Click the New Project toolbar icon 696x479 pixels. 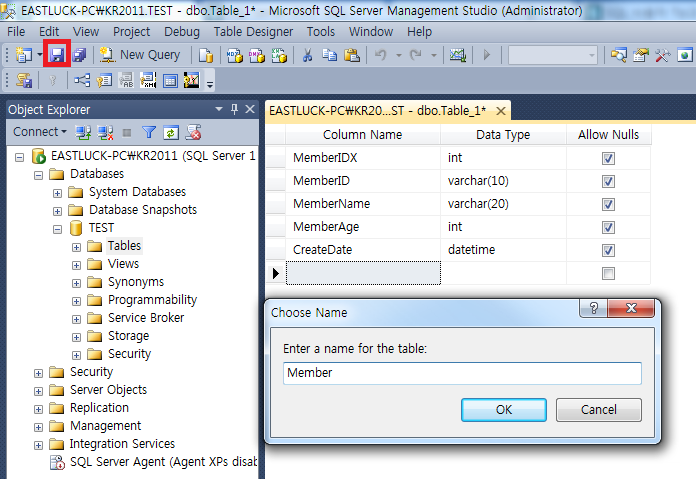click(x=23, y=55)
